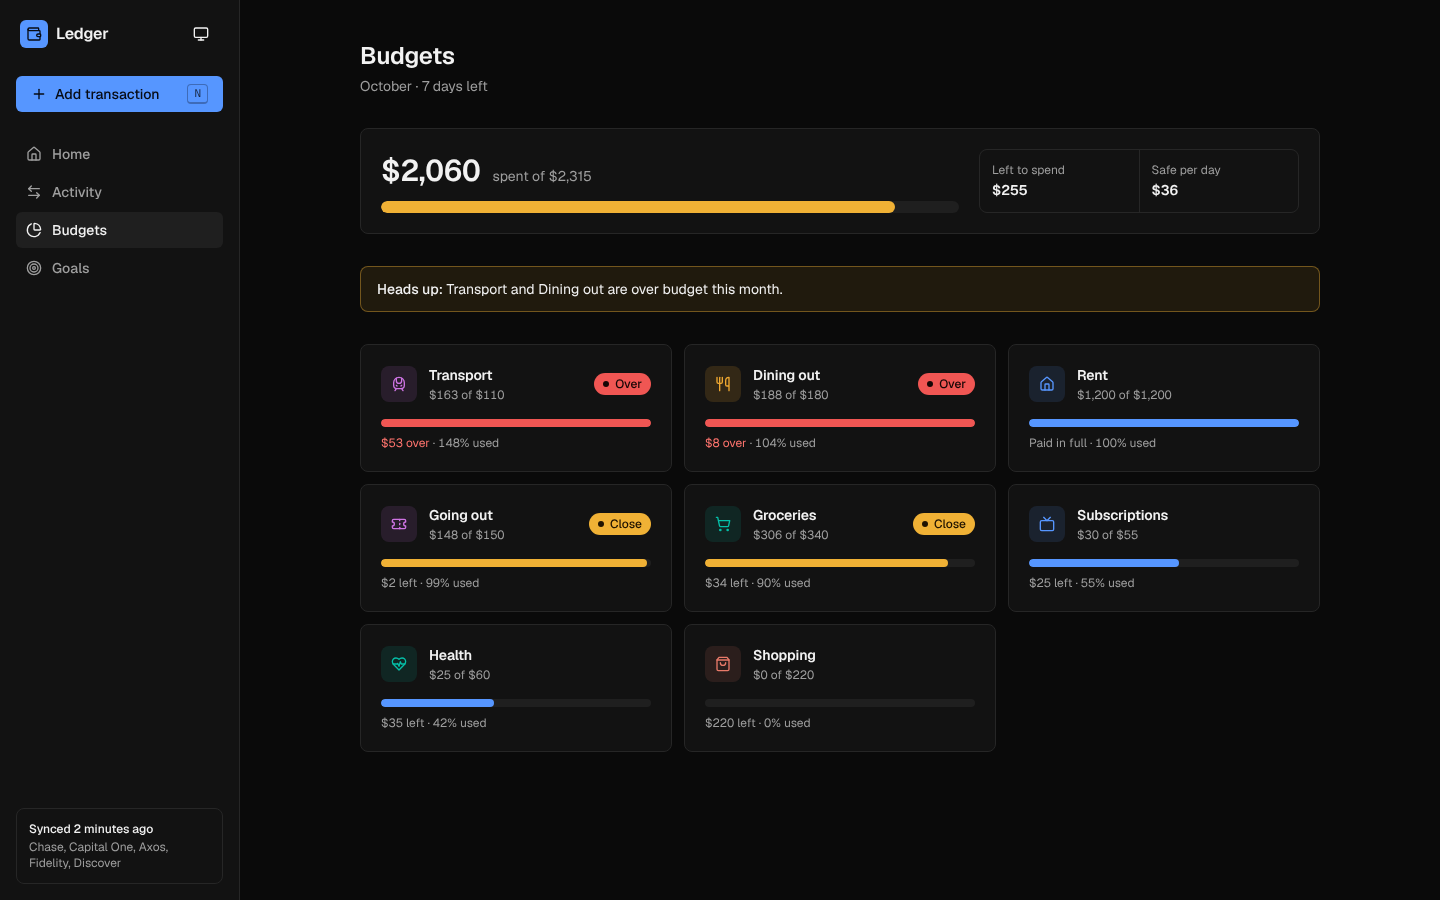
Task: Click 'Paid in full · 100% used' text
Action: 1092,443
